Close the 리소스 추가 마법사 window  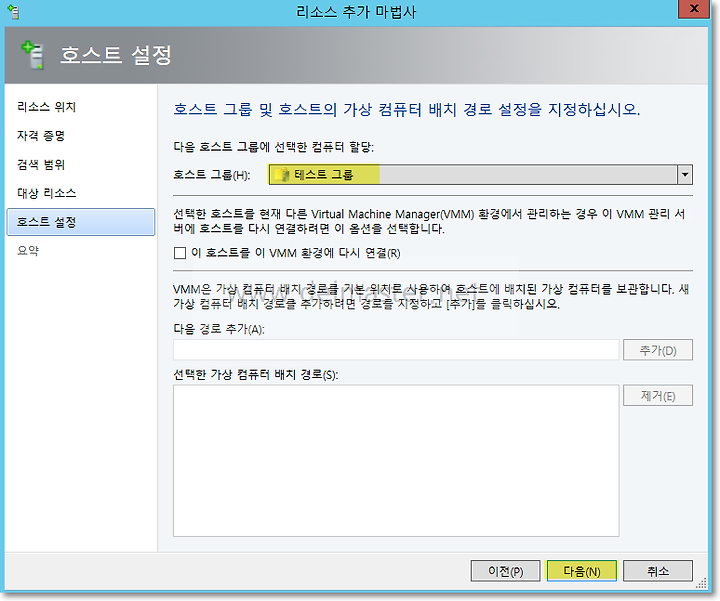click(x=694, y=9)
